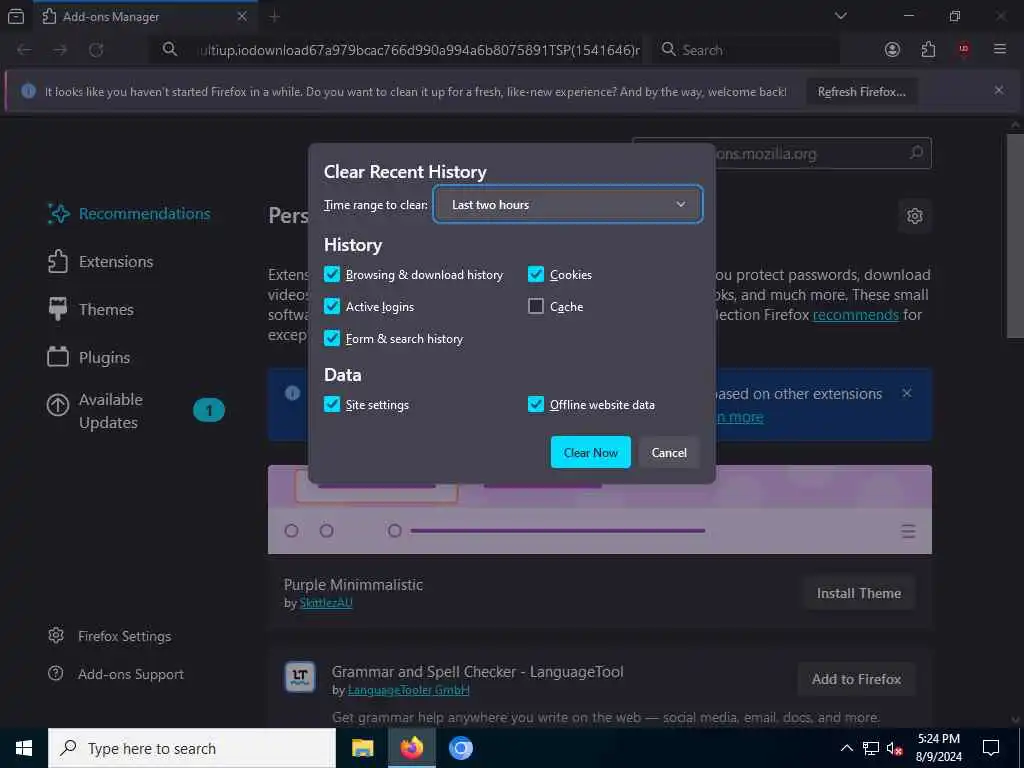Click the Themes paintbrush icon
1024x768 pixels.
58,309
